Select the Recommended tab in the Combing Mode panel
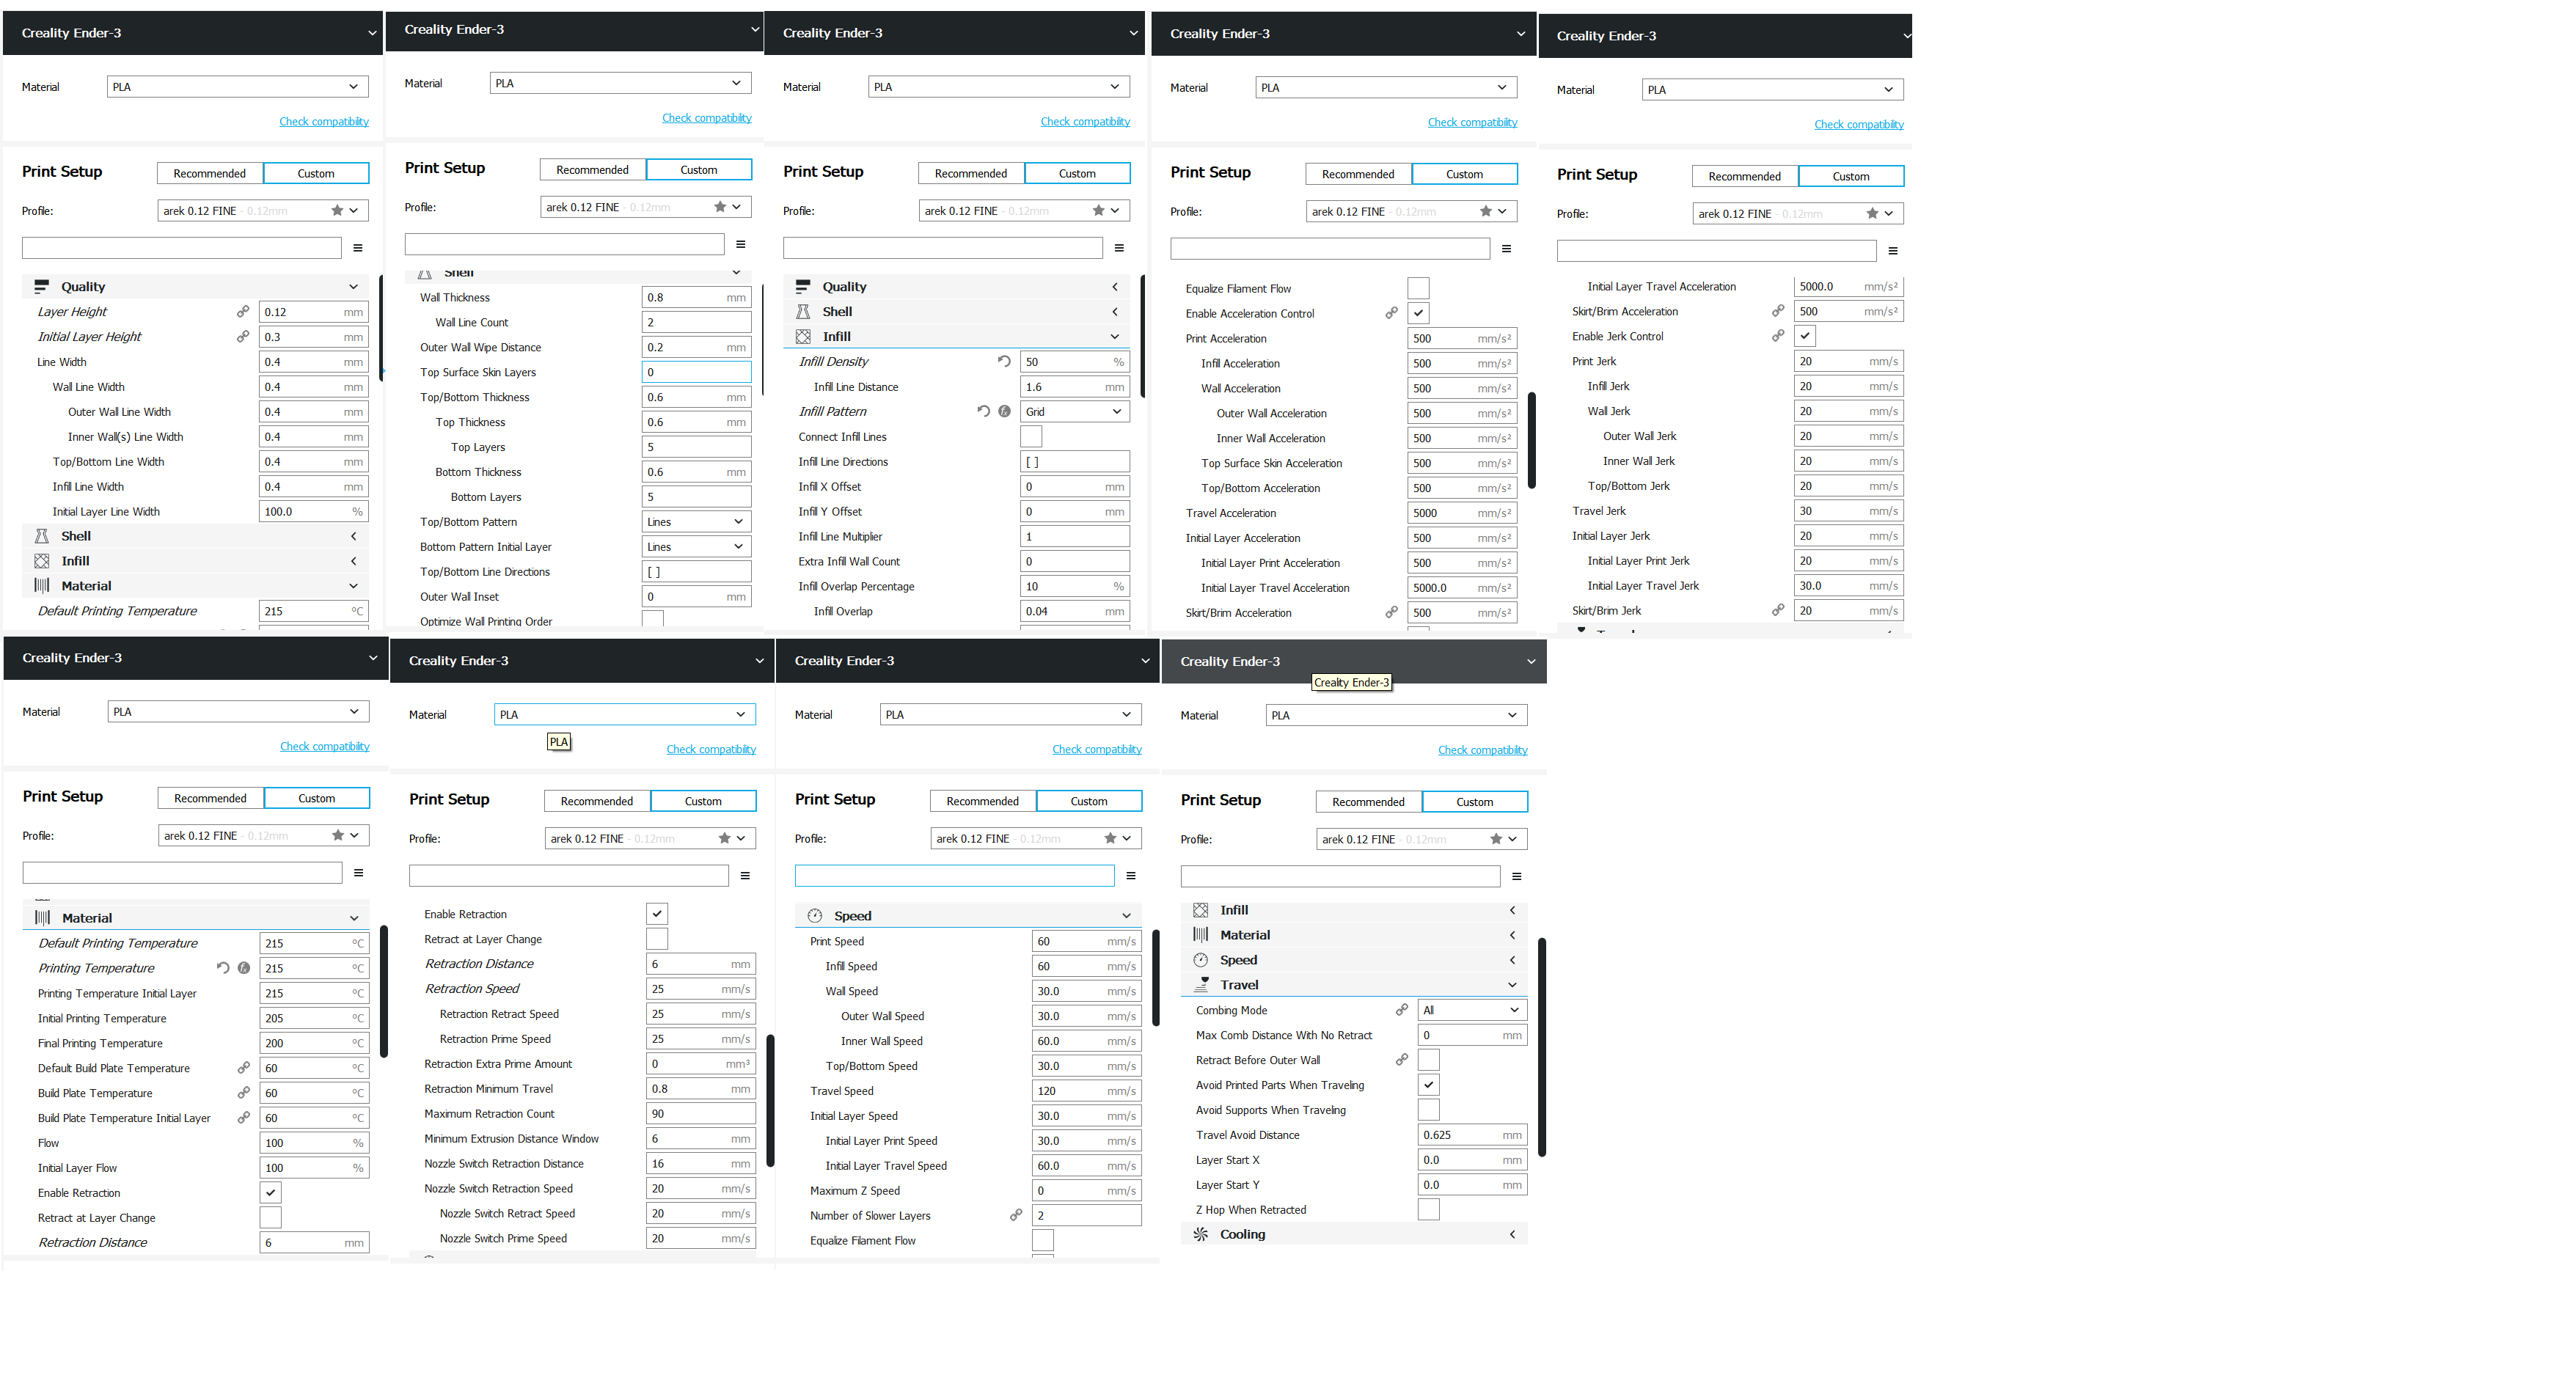 point(1369,802)
